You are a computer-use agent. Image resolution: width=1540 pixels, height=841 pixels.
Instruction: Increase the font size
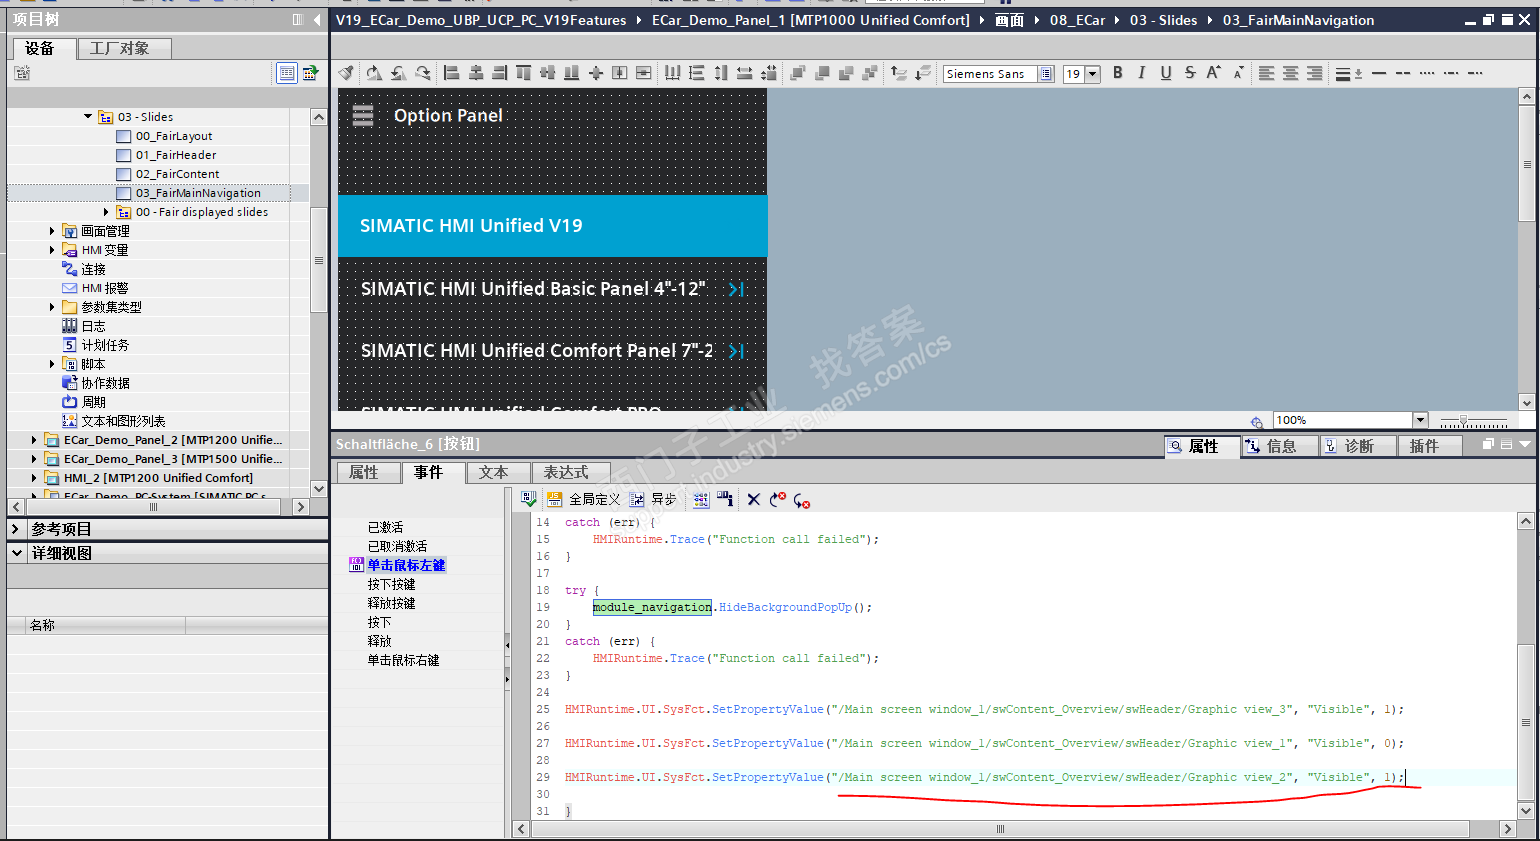[1213, 73]
